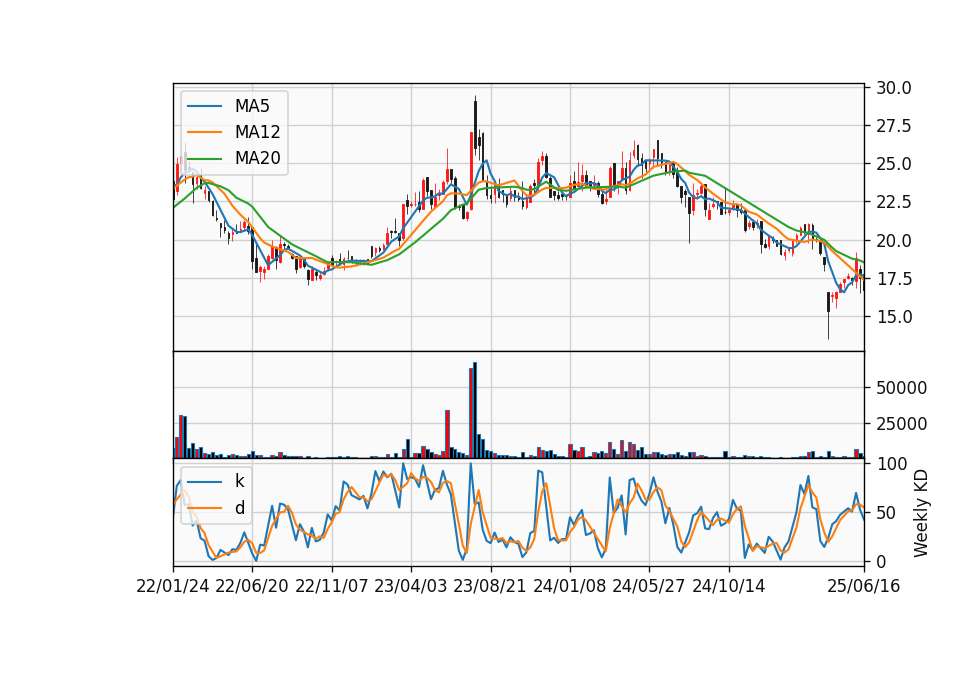The height and width of the screenshot is (690, 960).
Task: Click the 17.5 price axis label
Action: [x=893, y=279]
